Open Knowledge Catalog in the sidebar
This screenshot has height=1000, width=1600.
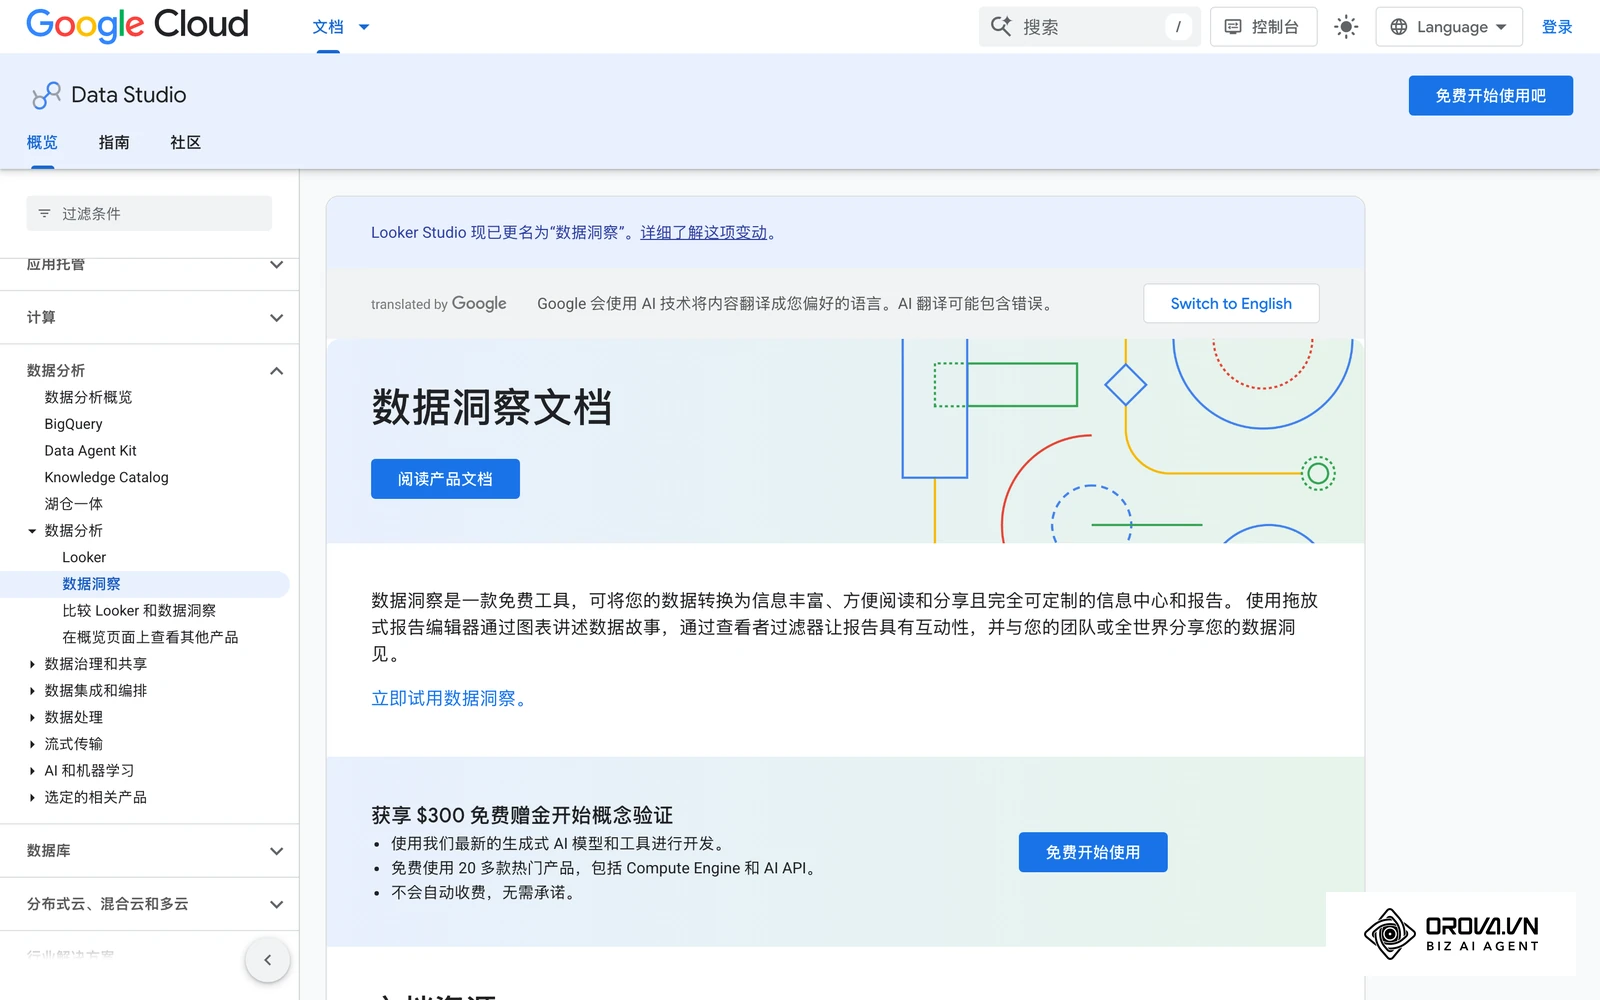(106, 477)
